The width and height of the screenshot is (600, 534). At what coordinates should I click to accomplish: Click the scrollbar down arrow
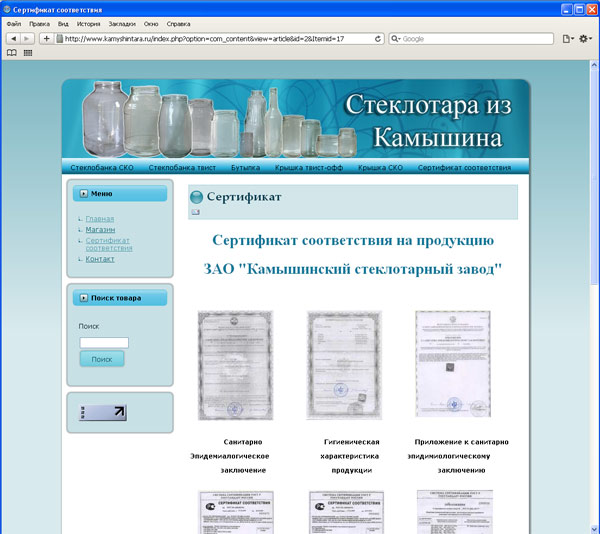click(594, 529)
